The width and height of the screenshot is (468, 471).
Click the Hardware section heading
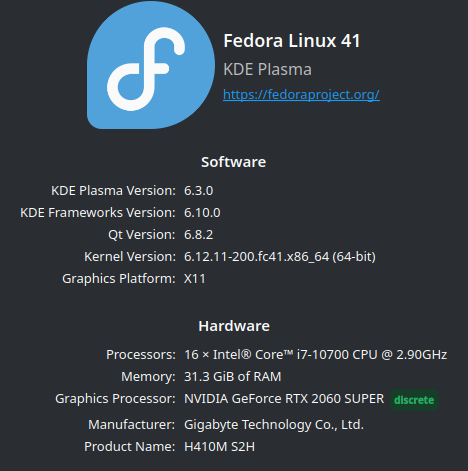(234, 326)
